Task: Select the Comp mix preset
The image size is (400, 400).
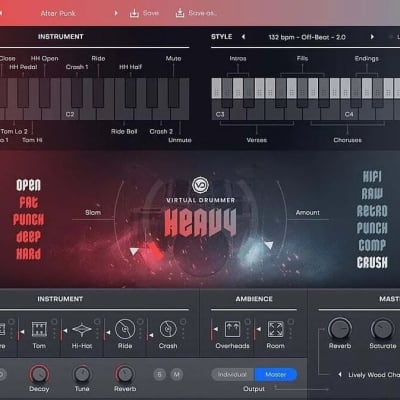Action: pos(372,245)
